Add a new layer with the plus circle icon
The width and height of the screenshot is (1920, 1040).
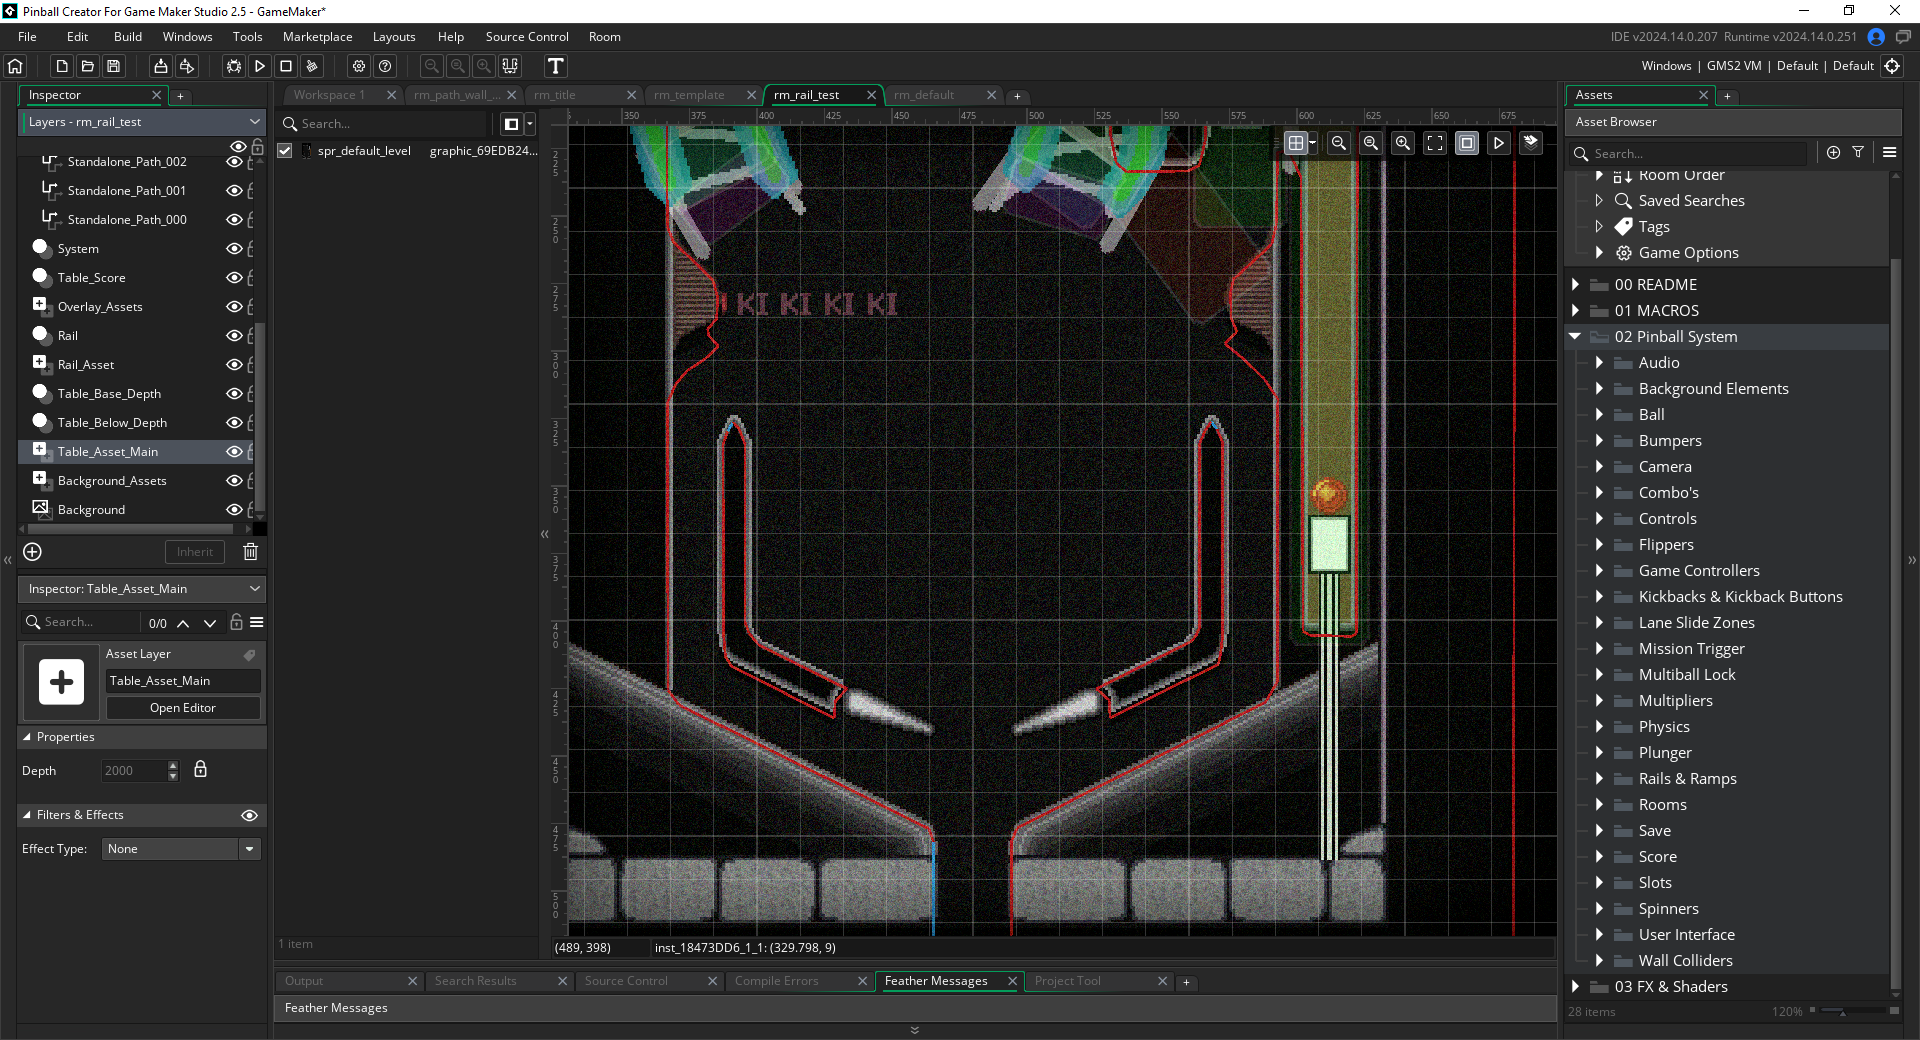[x=32, y=552]
